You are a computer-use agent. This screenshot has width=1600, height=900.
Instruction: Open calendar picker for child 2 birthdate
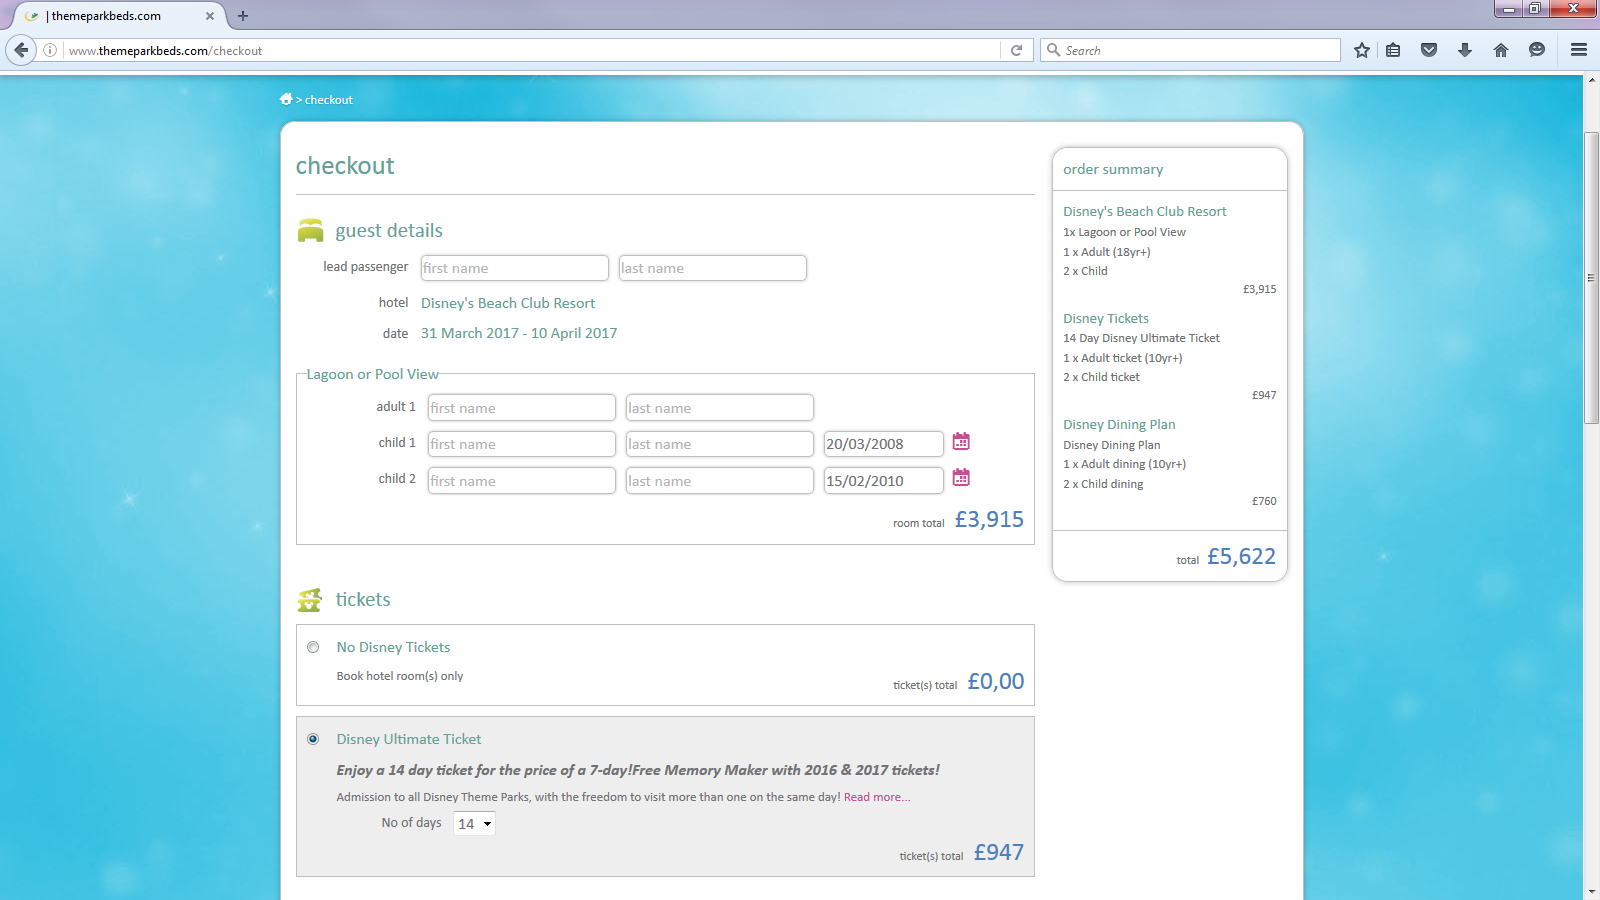point(961,477)
